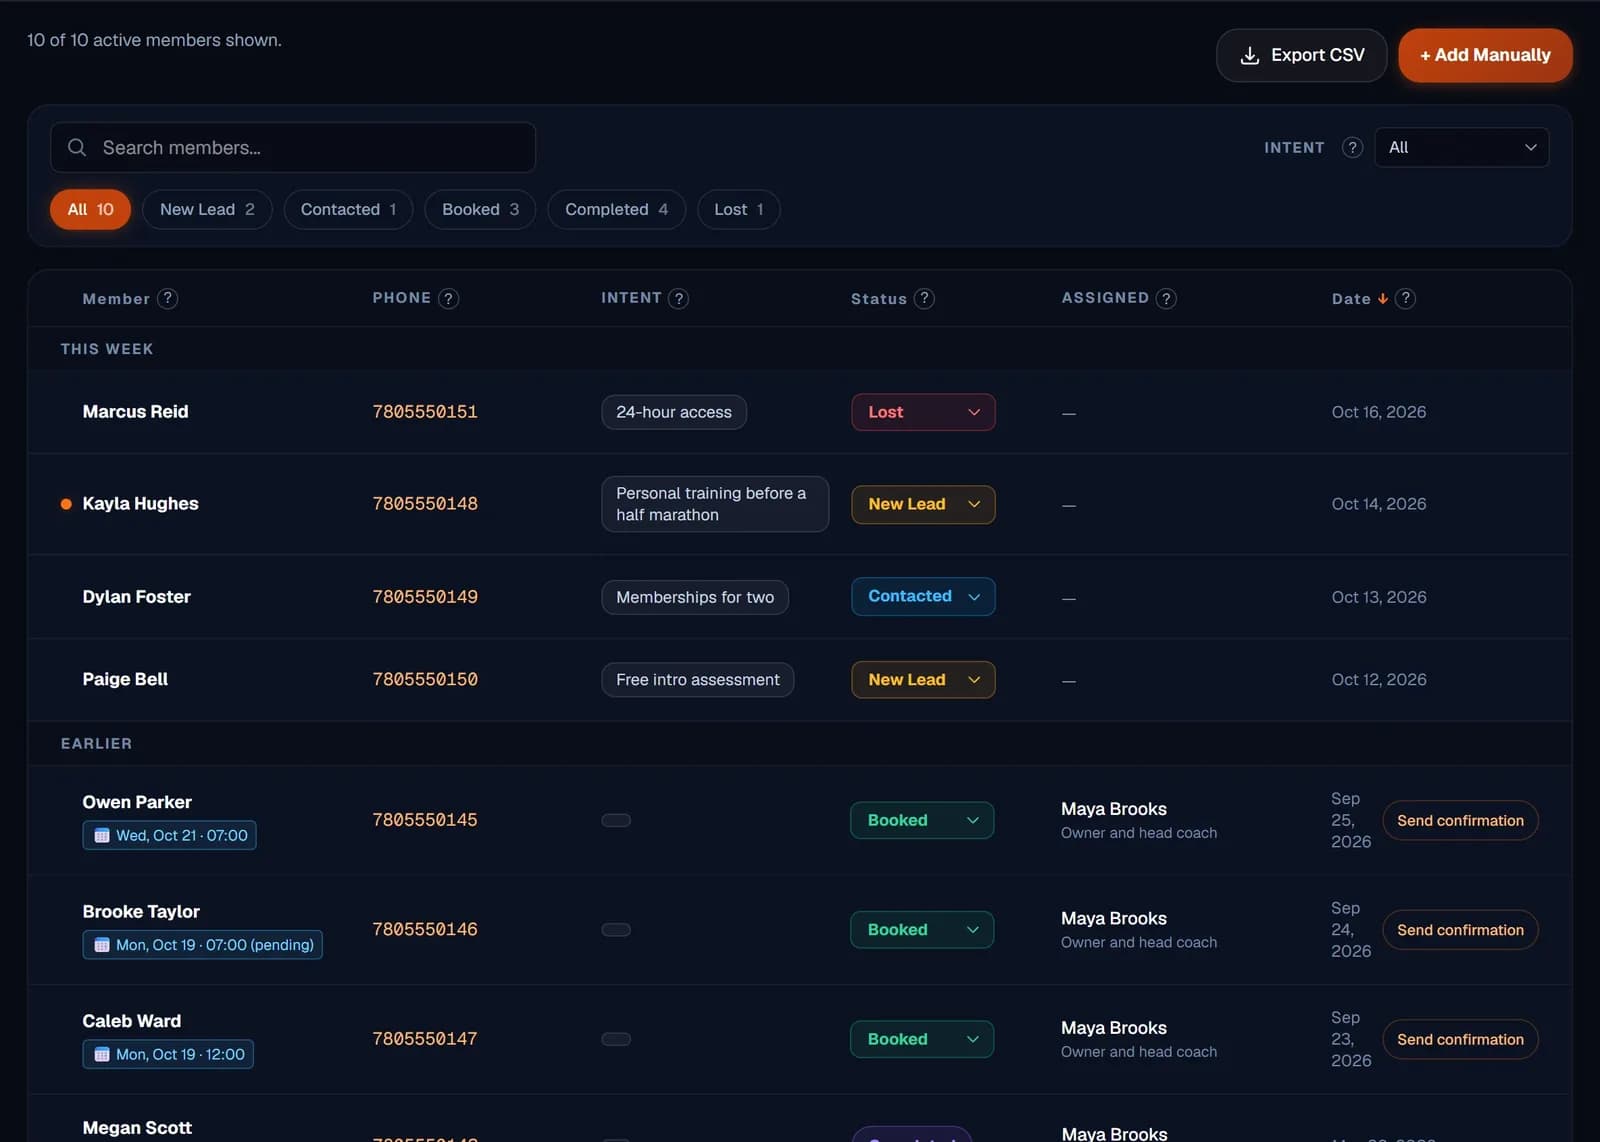Focus the Search members field
This screenshot has width=1600, height=1142.
click(293, 147)
